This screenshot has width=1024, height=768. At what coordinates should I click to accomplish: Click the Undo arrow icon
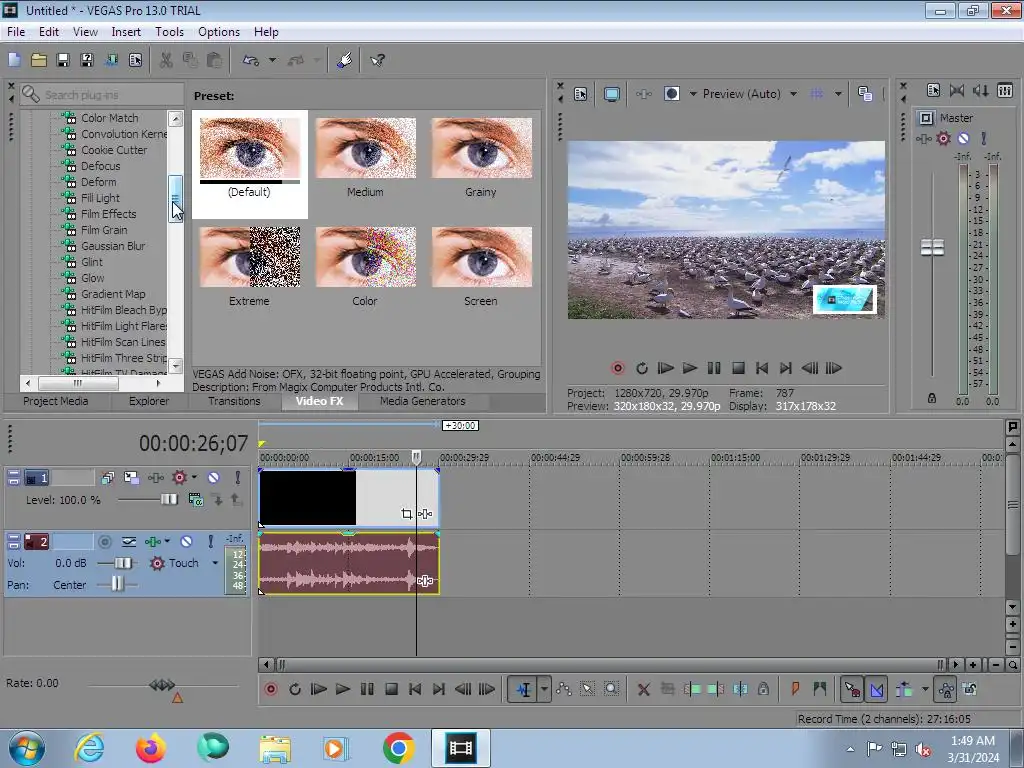[251, 60]
